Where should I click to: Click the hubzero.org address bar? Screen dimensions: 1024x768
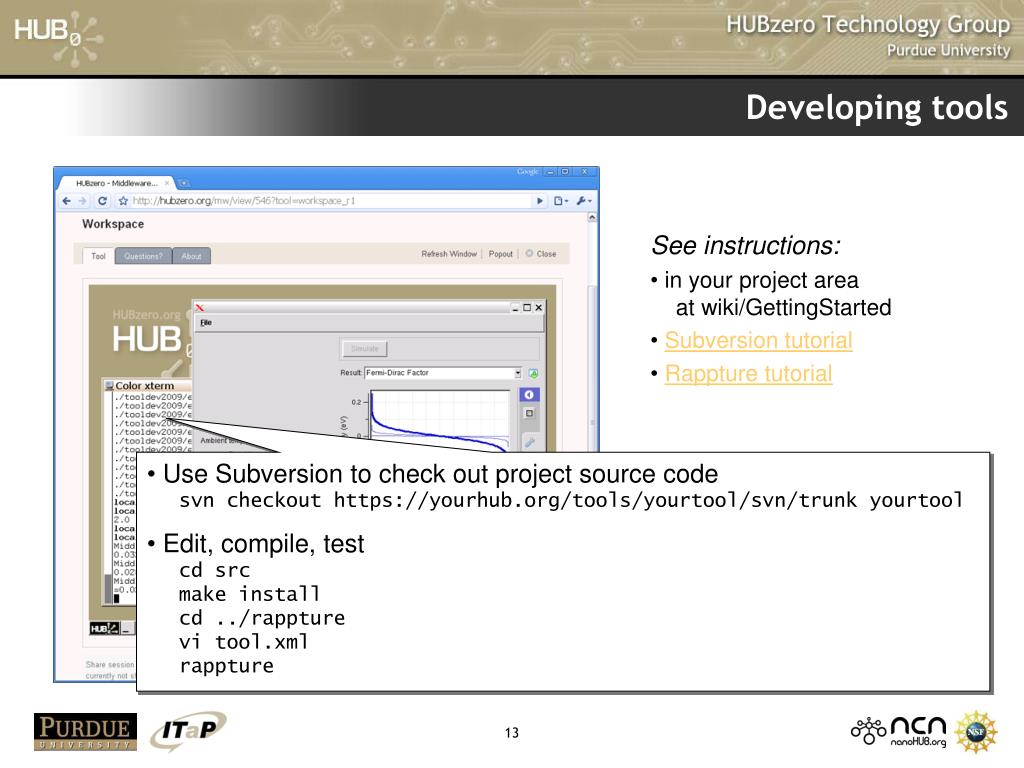(x=330, y=201)
